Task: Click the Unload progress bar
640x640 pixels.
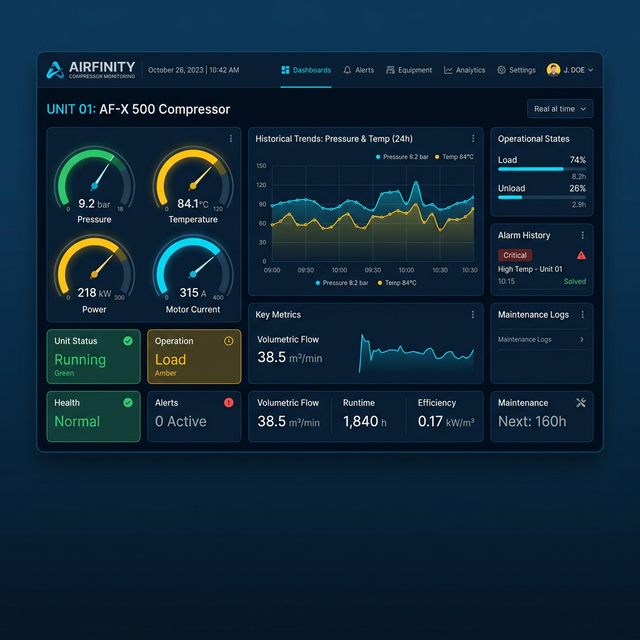Action: coord(542,198)
